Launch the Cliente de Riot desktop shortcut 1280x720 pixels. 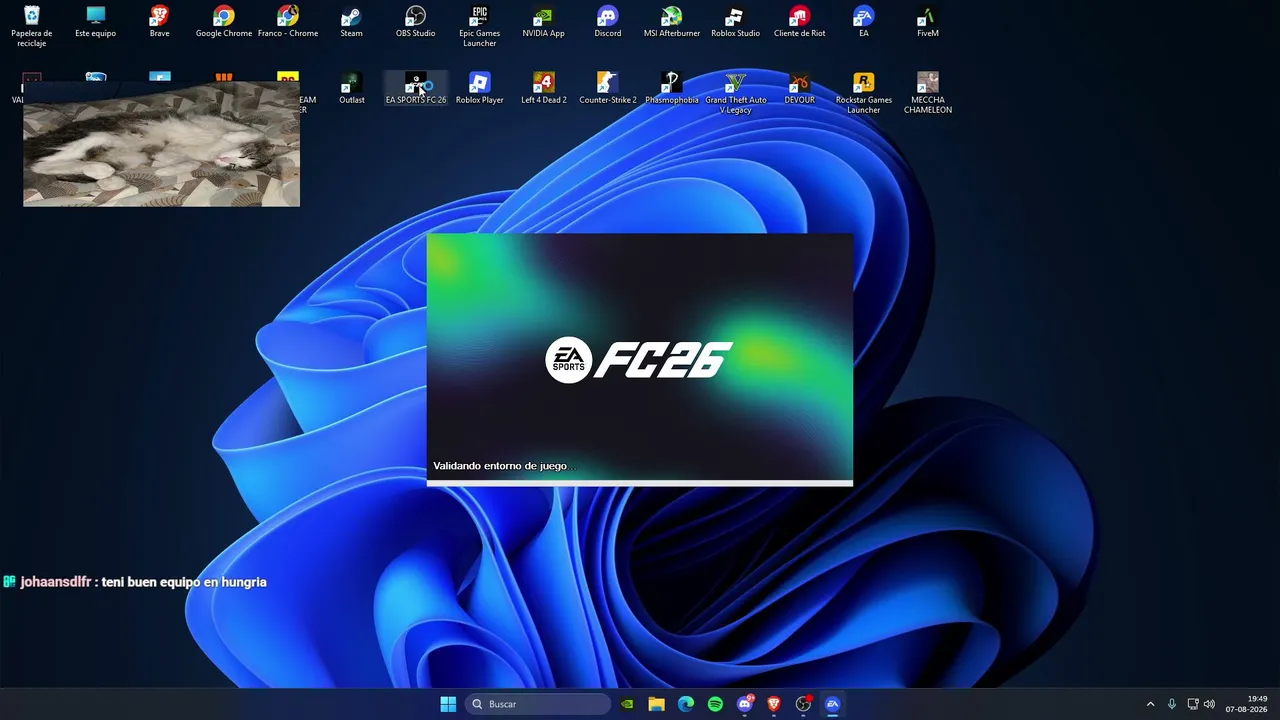(800, 22)
